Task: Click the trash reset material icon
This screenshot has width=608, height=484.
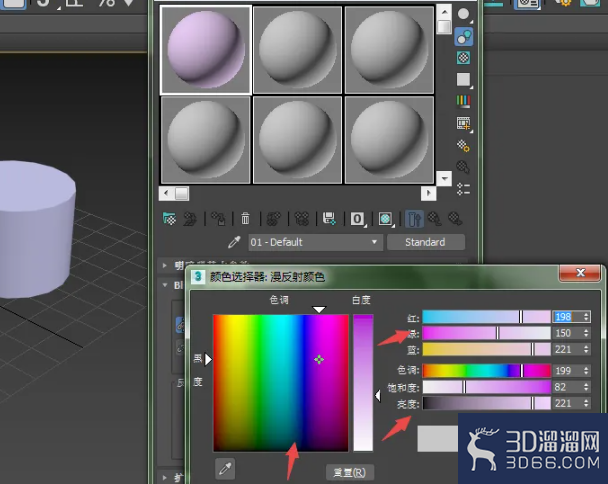Action: pos(245,219)
